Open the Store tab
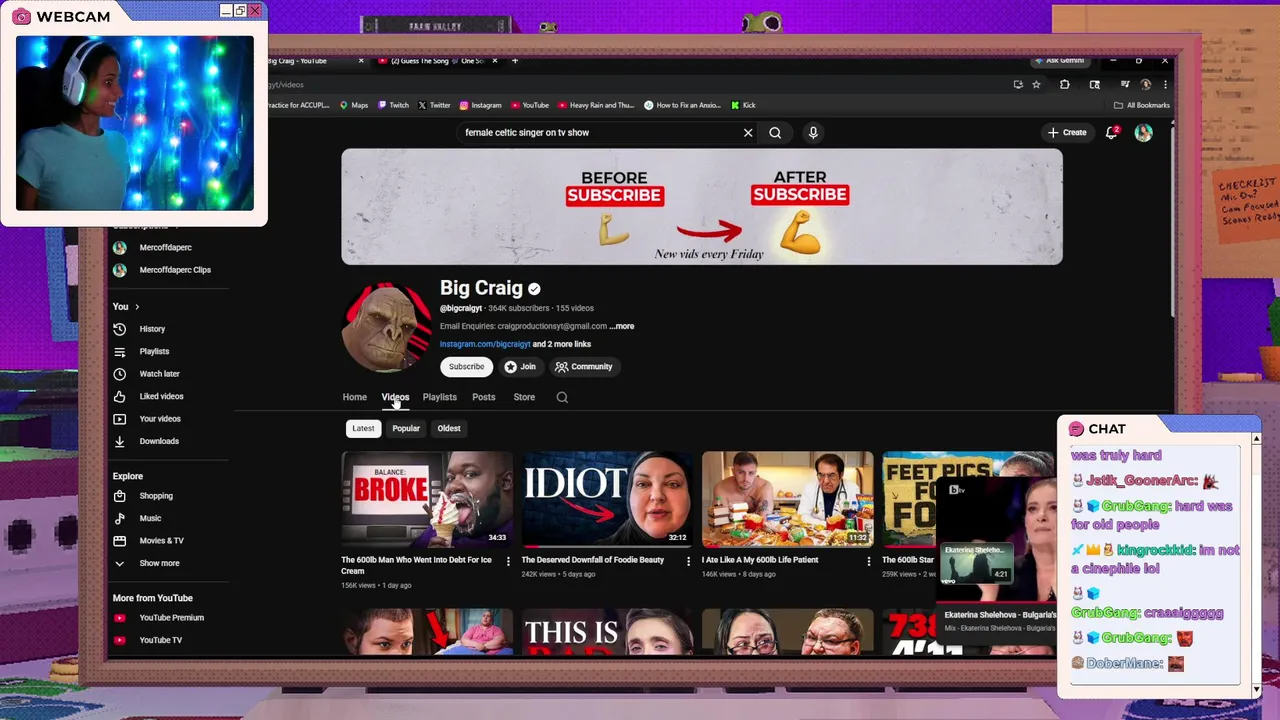 point(524,397)
